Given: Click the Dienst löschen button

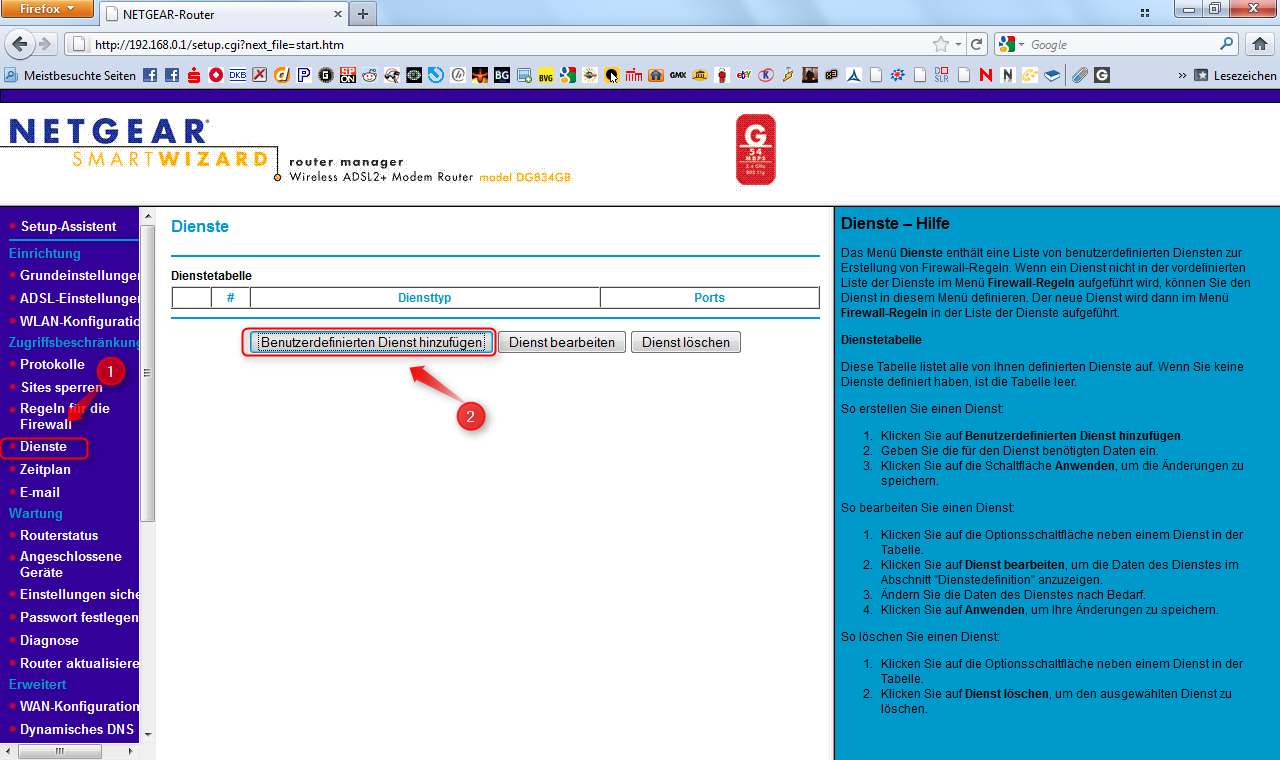Looking at the screenshot, I should coord(685,341).
